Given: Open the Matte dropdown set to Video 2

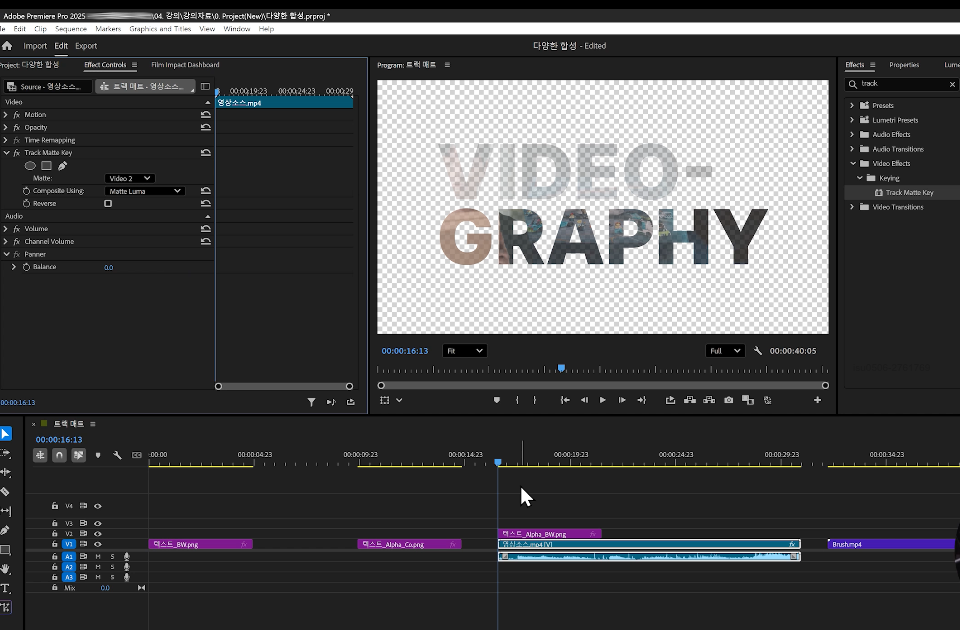Looking at the screenshot, I should tap(129, 178).
